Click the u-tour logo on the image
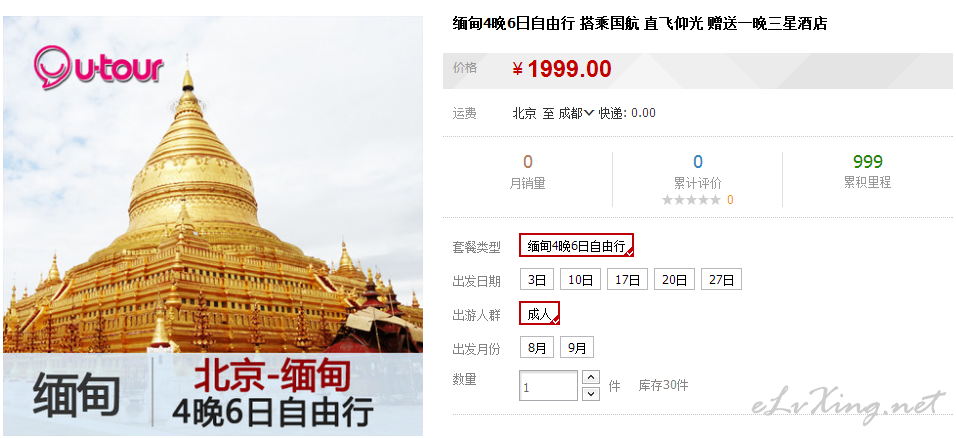Screen dimensions: 956x438 pyautogui.click(x=98, y=66)
